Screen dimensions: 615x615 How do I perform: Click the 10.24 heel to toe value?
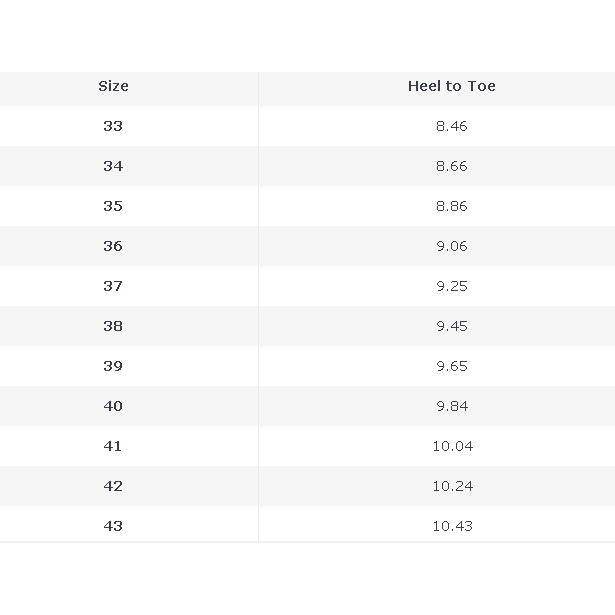[x=452, y=486]
